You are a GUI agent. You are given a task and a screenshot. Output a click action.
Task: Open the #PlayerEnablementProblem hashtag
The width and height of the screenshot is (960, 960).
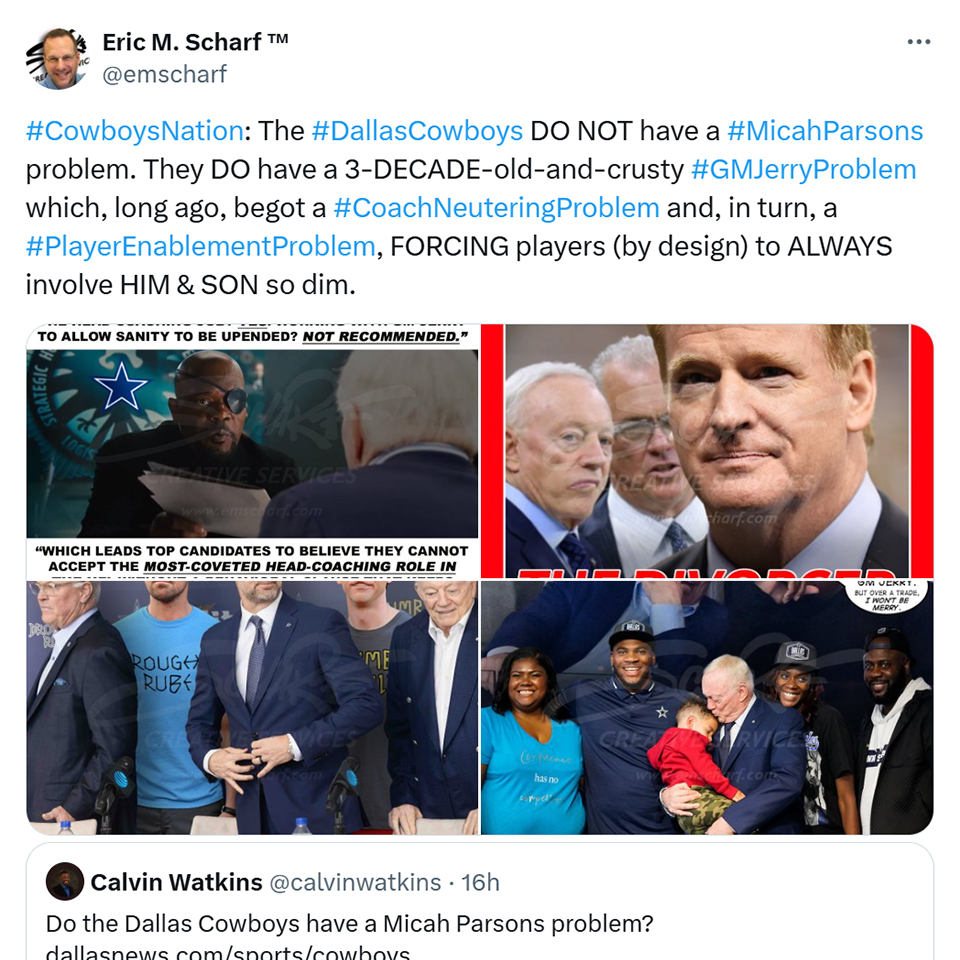point(200,247)
